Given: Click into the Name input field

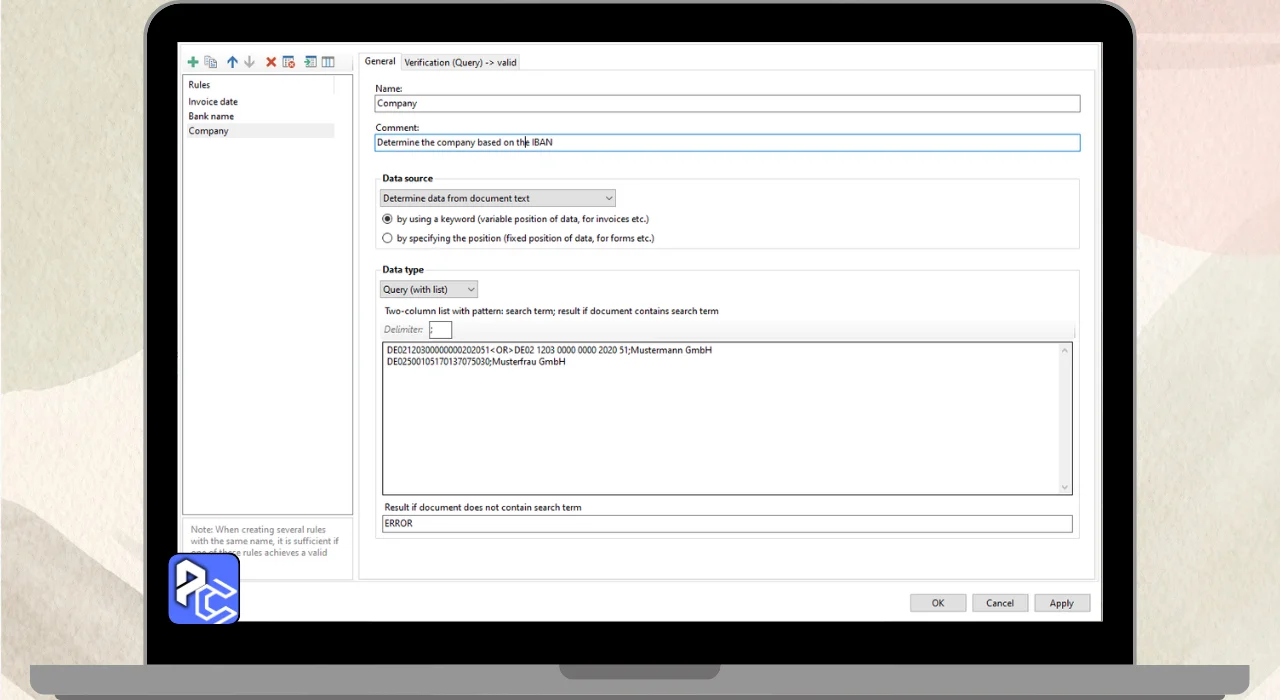Looking at the screenshot, I should pos(727,103).
